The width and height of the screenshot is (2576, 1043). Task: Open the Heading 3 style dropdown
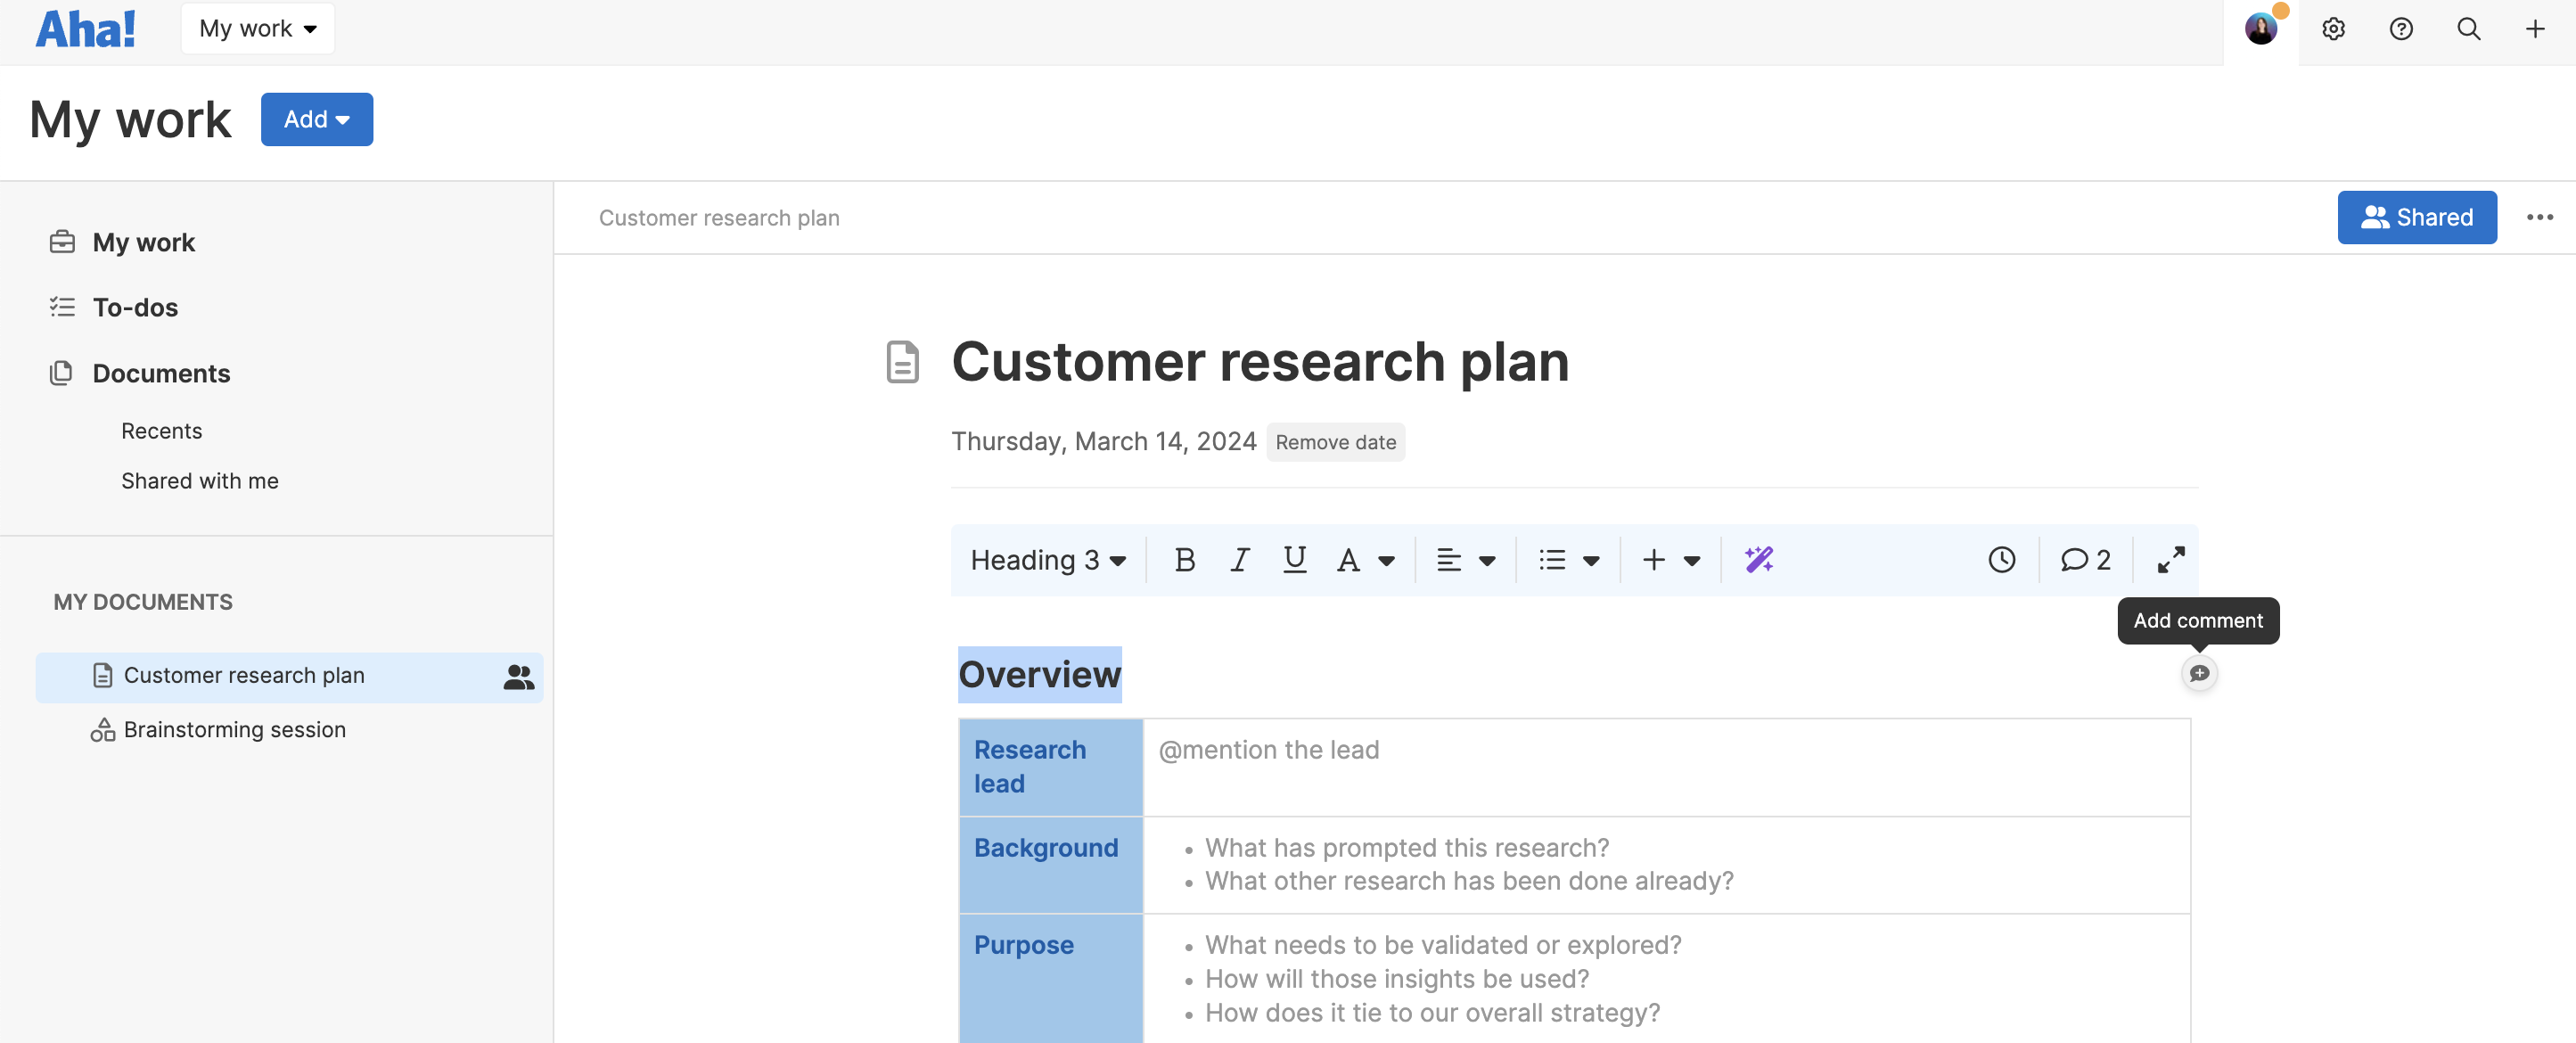1048,559
